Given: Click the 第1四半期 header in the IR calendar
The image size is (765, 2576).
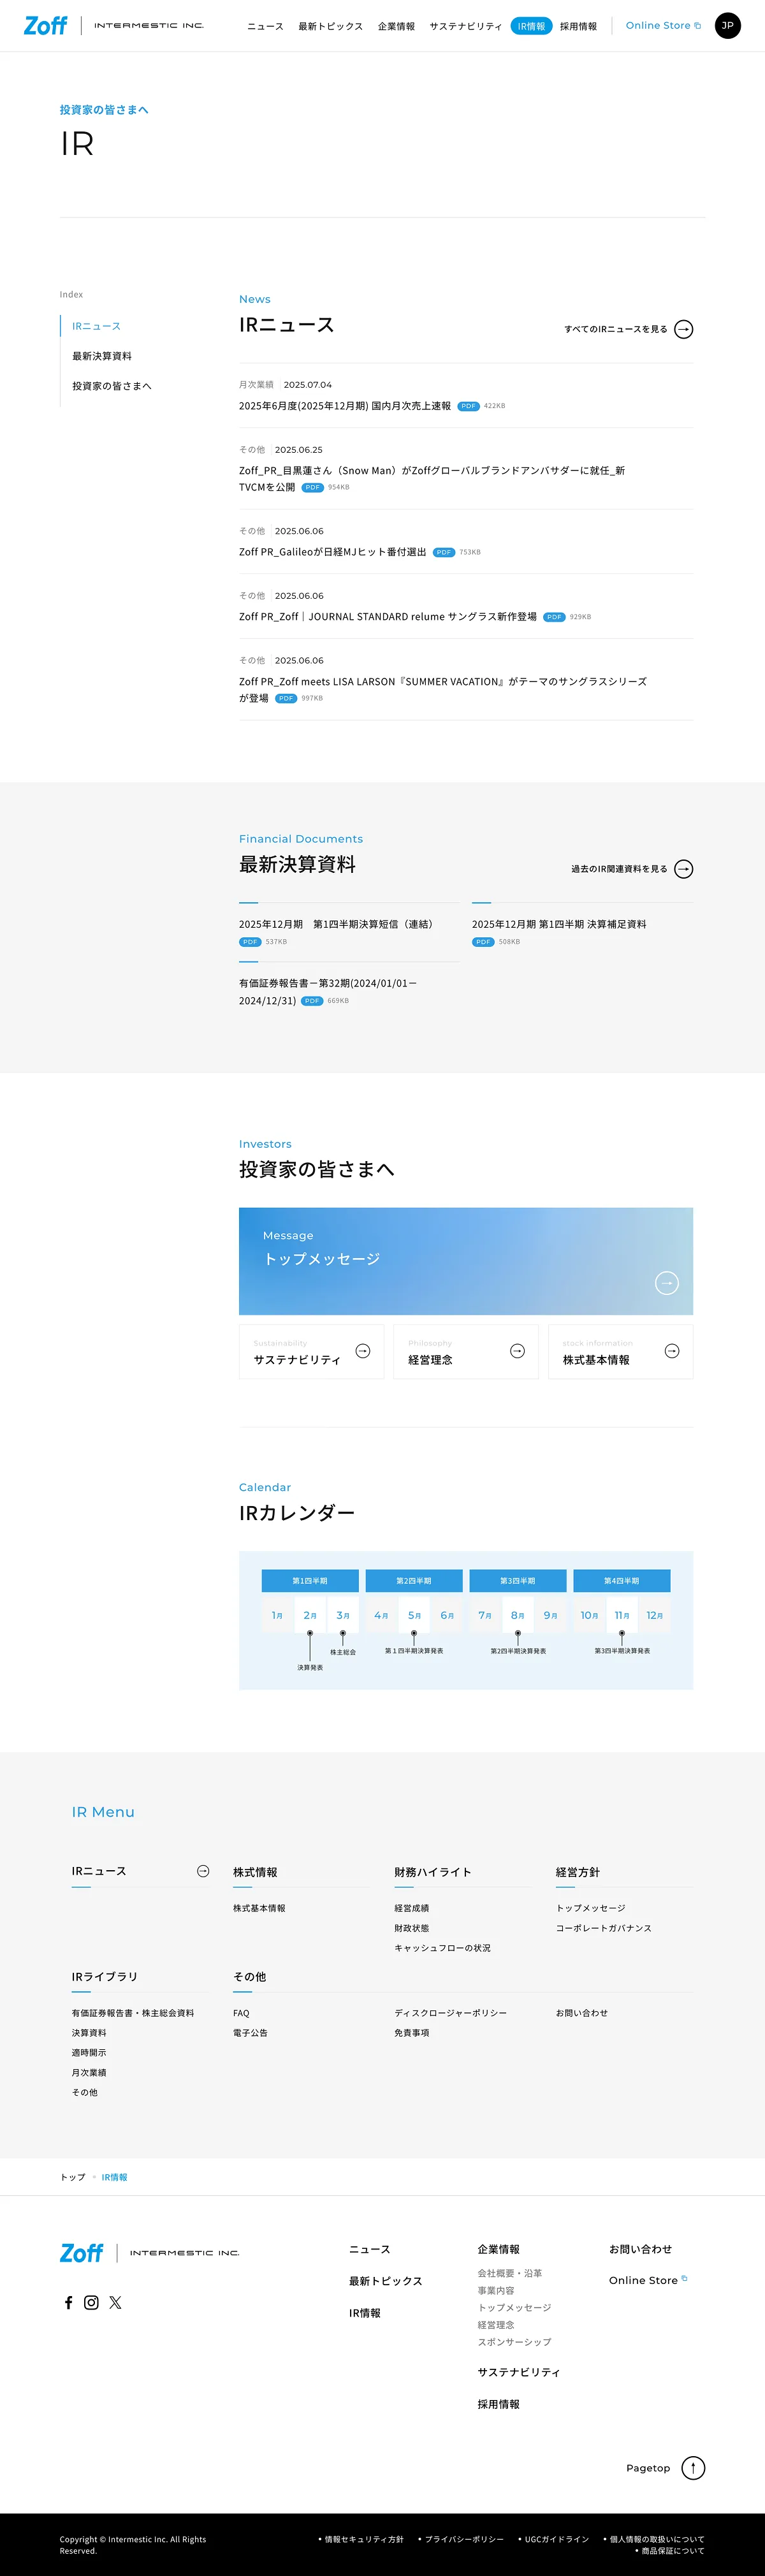Looking at the screenshot, I should coord(310,1581).
